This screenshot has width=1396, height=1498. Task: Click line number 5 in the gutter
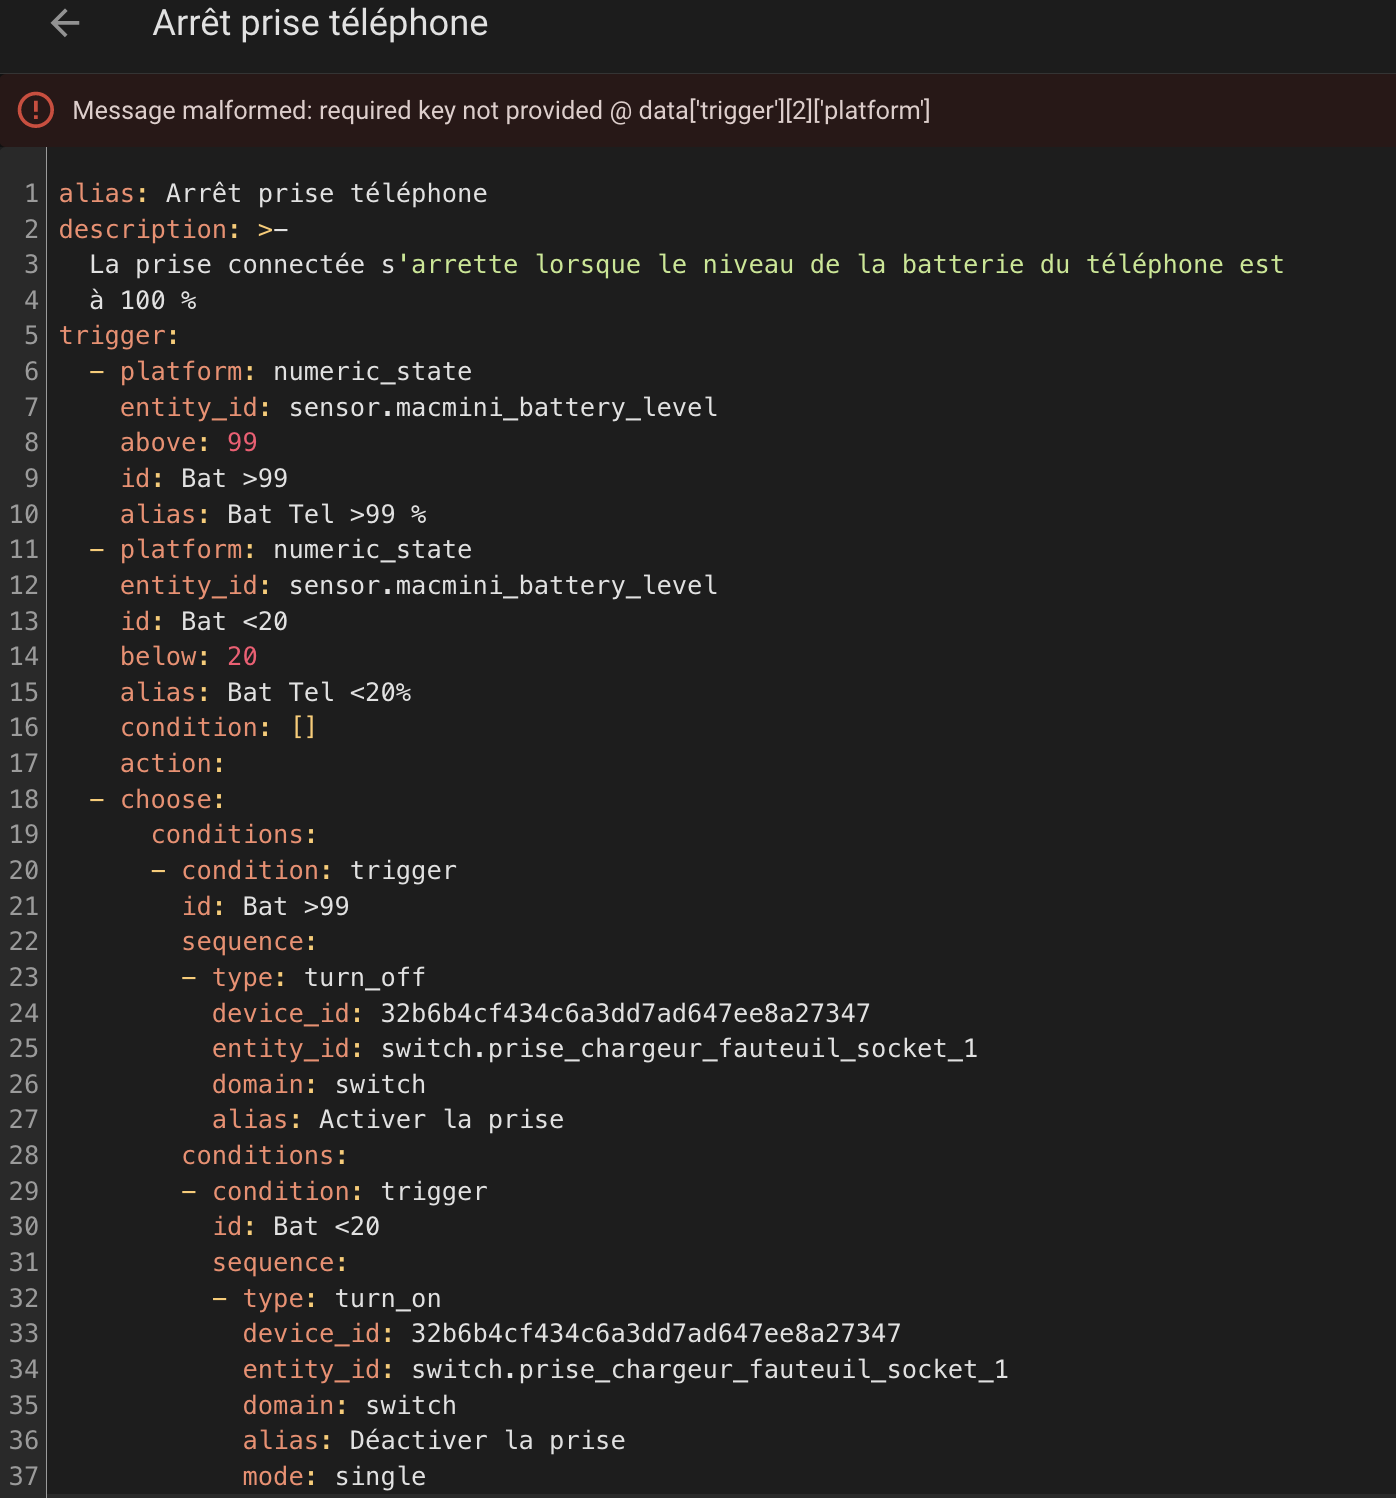(31, 335)
